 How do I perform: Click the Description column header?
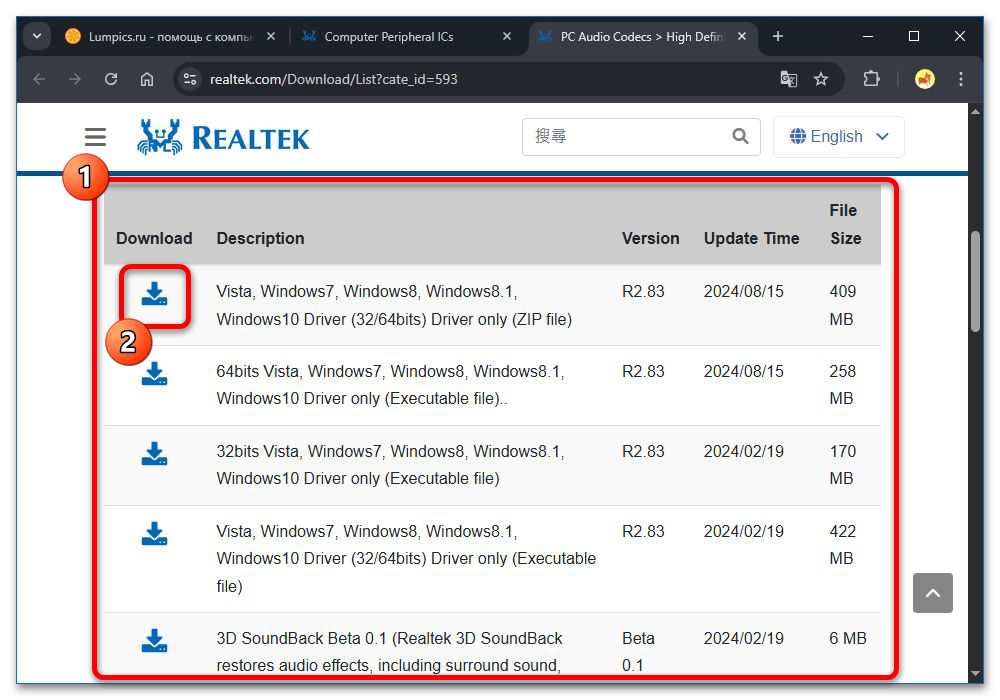(260, 238)
